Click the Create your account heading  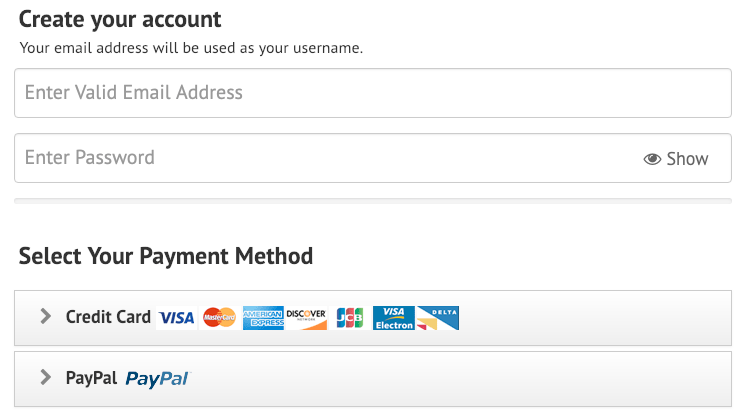120,20
